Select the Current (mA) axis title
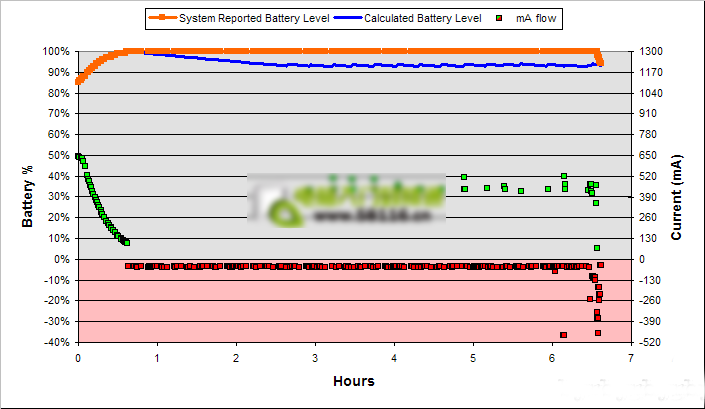Image resolution: width=705 pixels, height=409 pixels. (x=677, y=197)
